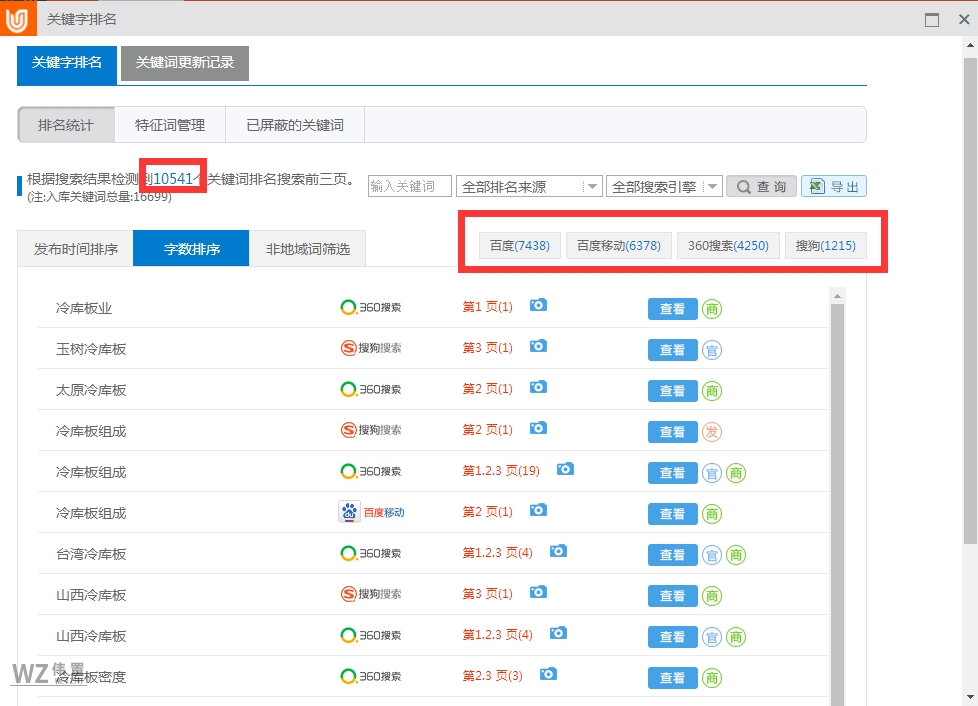
Task: Click the Excel icon on 导出 button
Action: click(816, 185)
